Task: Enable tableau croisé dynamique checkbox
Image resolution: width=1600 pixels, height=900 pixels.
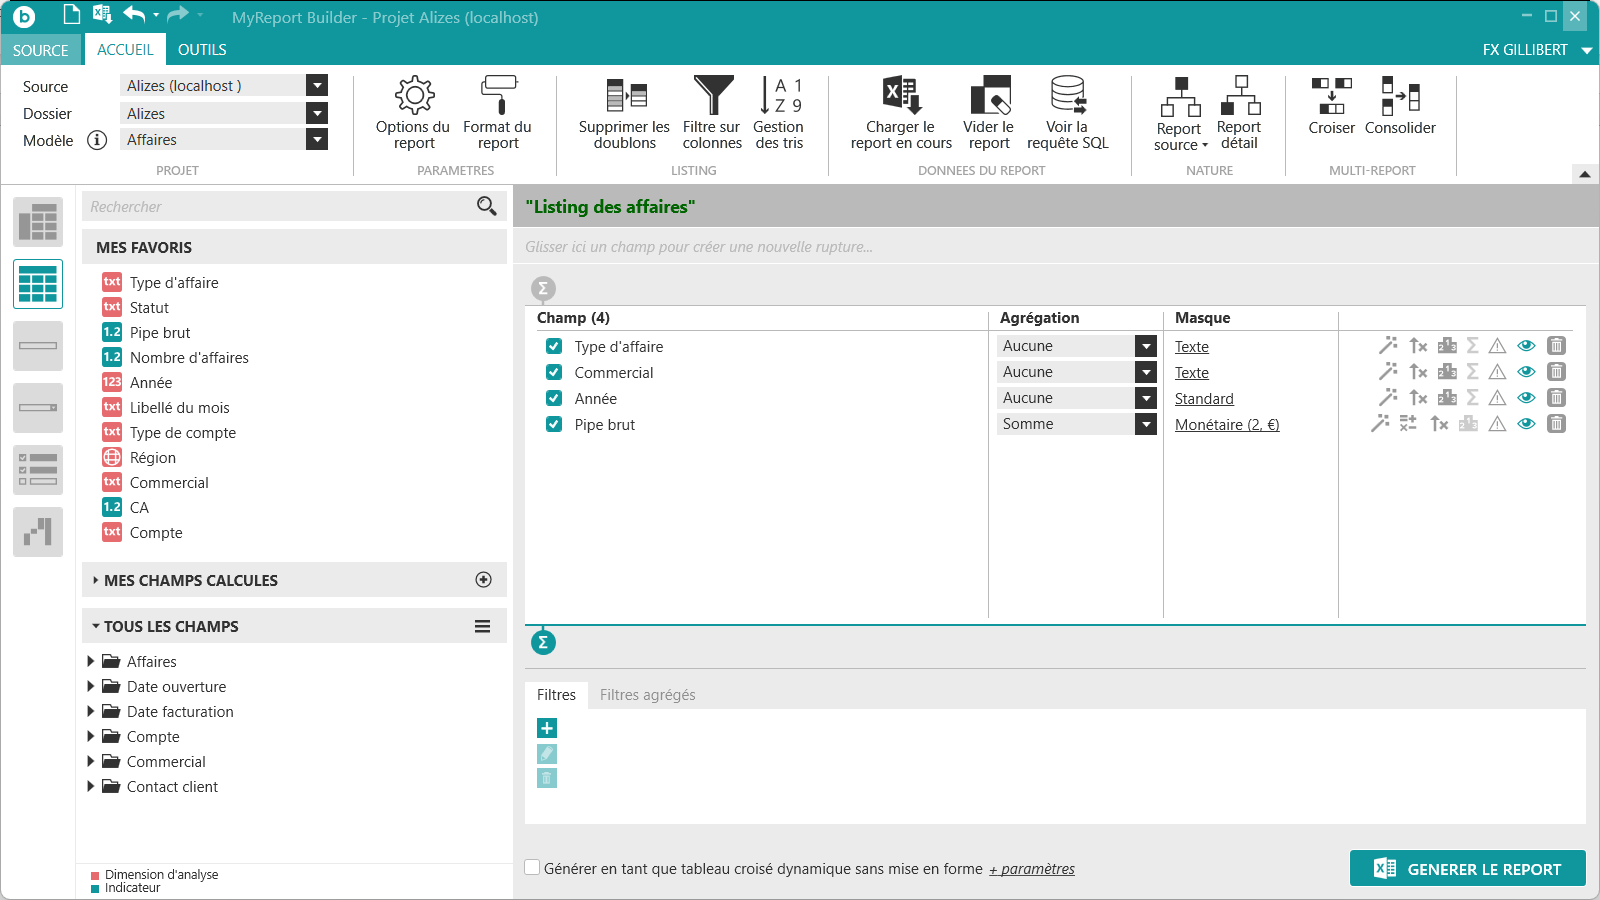Action: [x=533, y=868]
